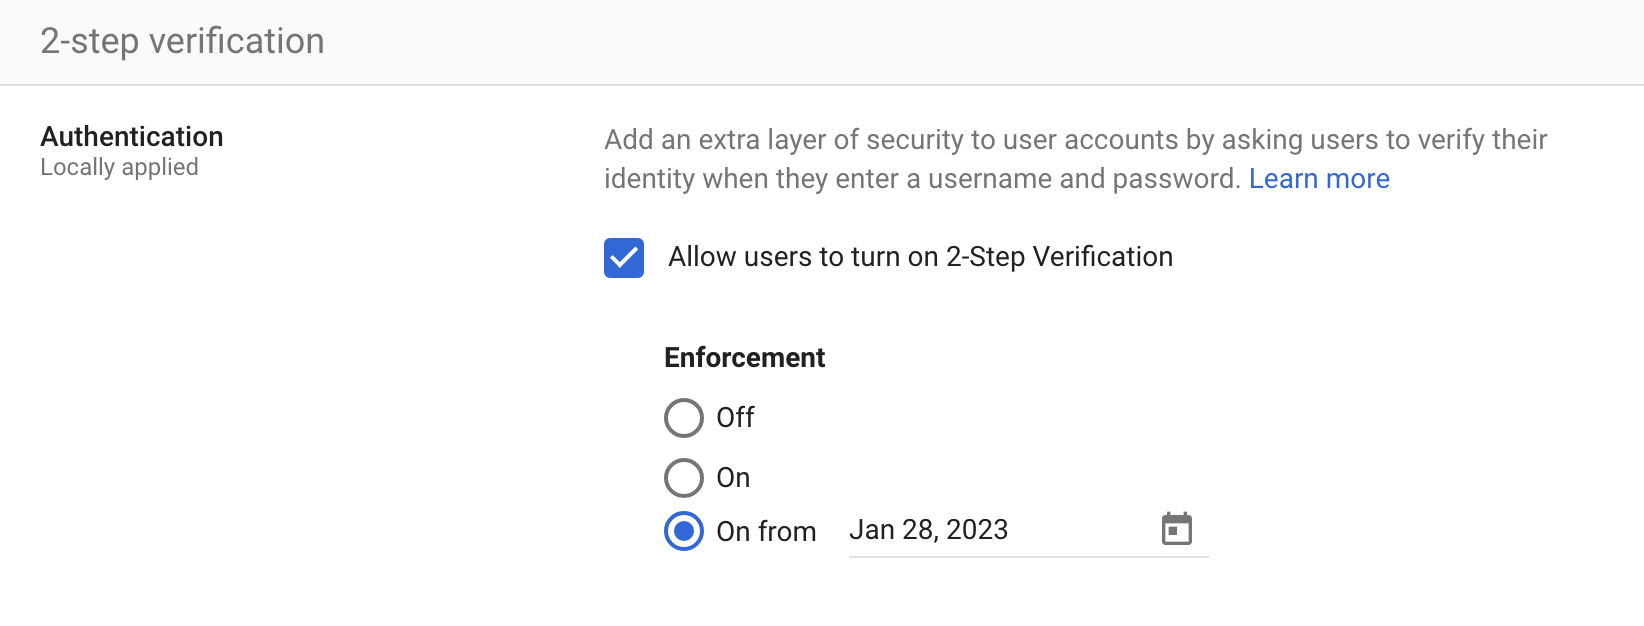Screen dimensions: 1644x626
Task: Click the selected On from radio button
Action: point(684,531)
